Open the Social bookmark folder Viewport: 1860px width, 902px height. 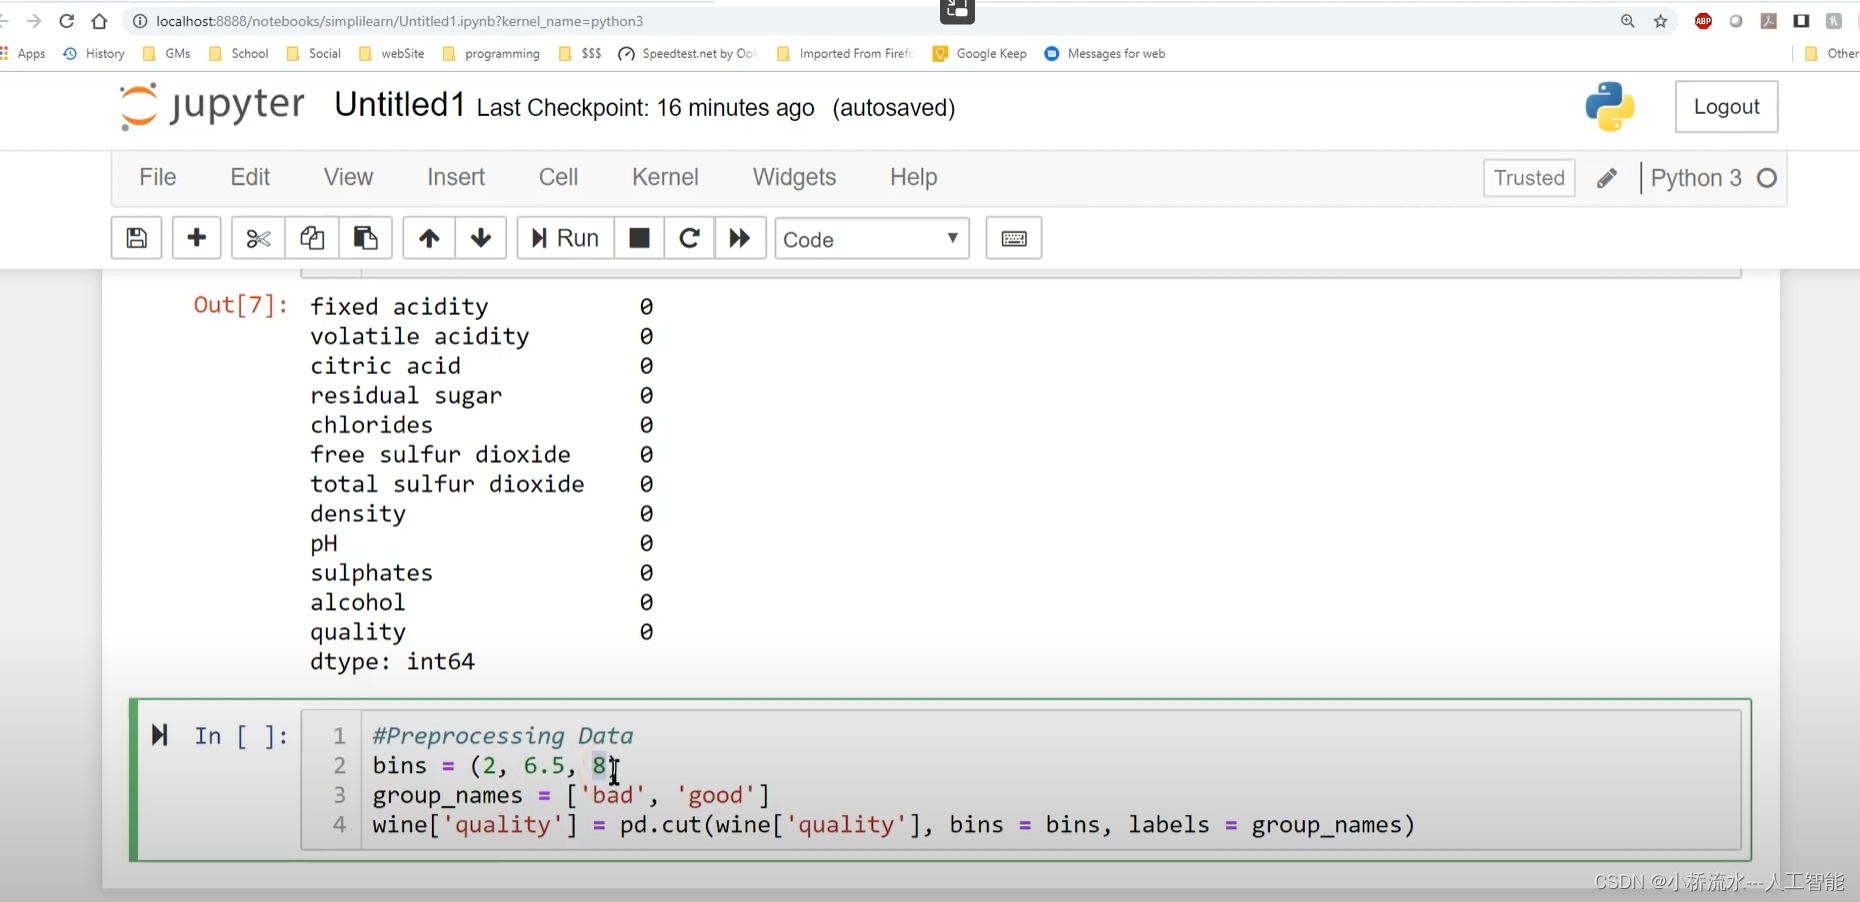[314, 54]
